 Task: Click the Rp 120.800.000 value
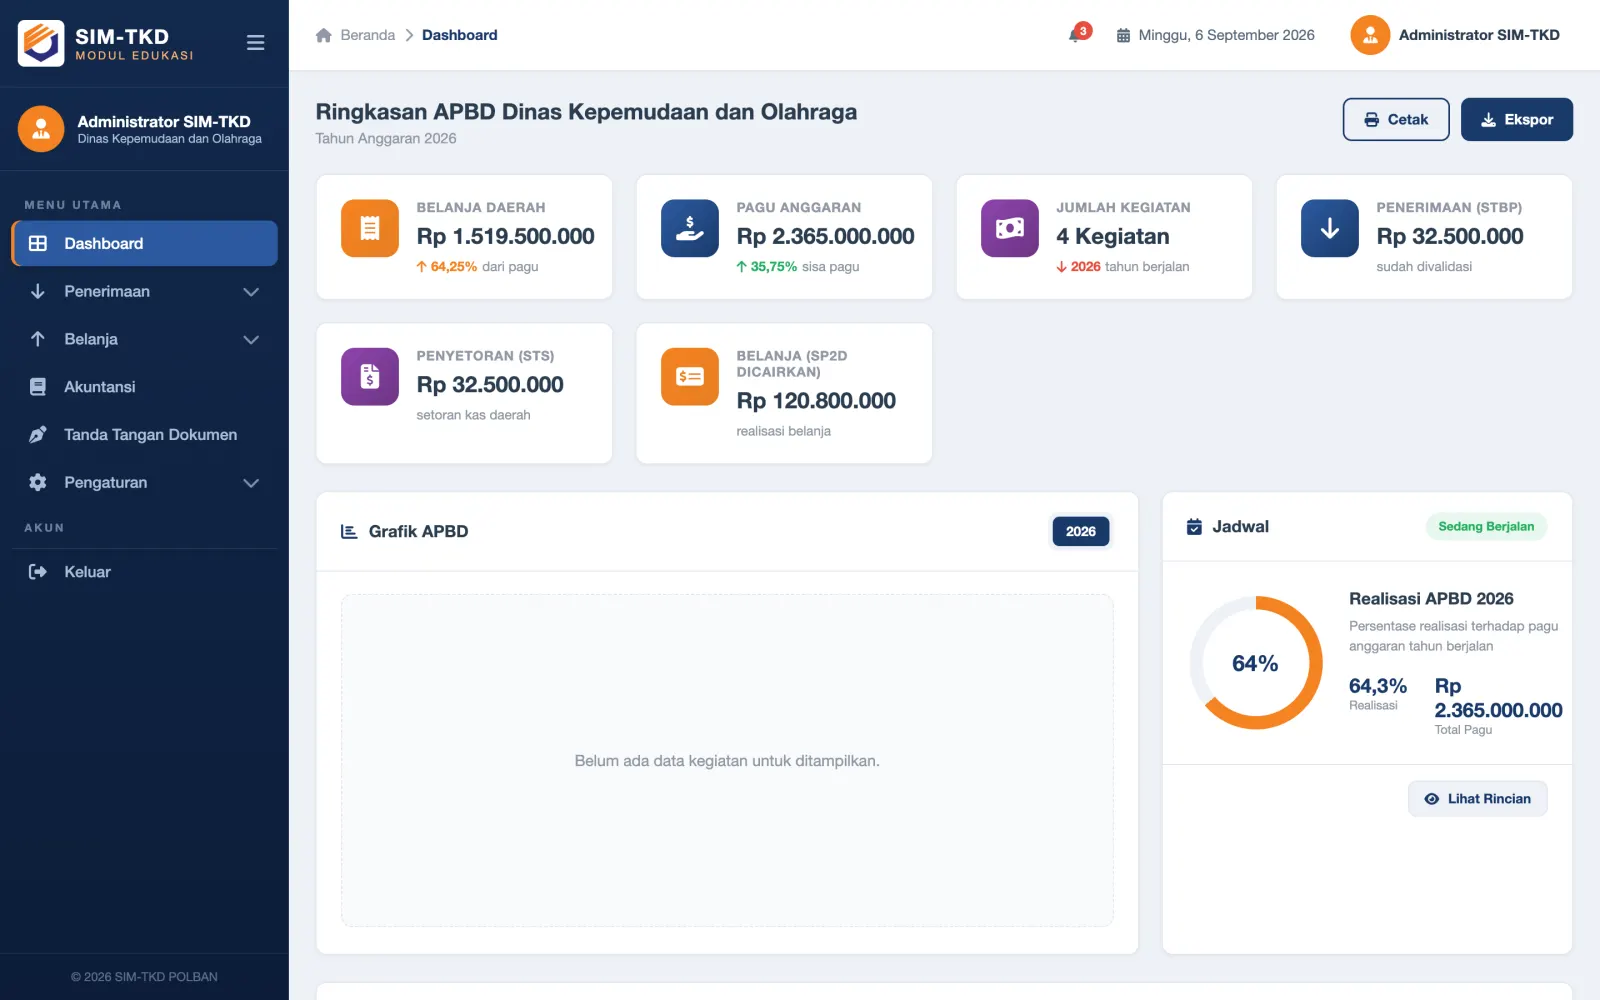(x=816, y=401)
